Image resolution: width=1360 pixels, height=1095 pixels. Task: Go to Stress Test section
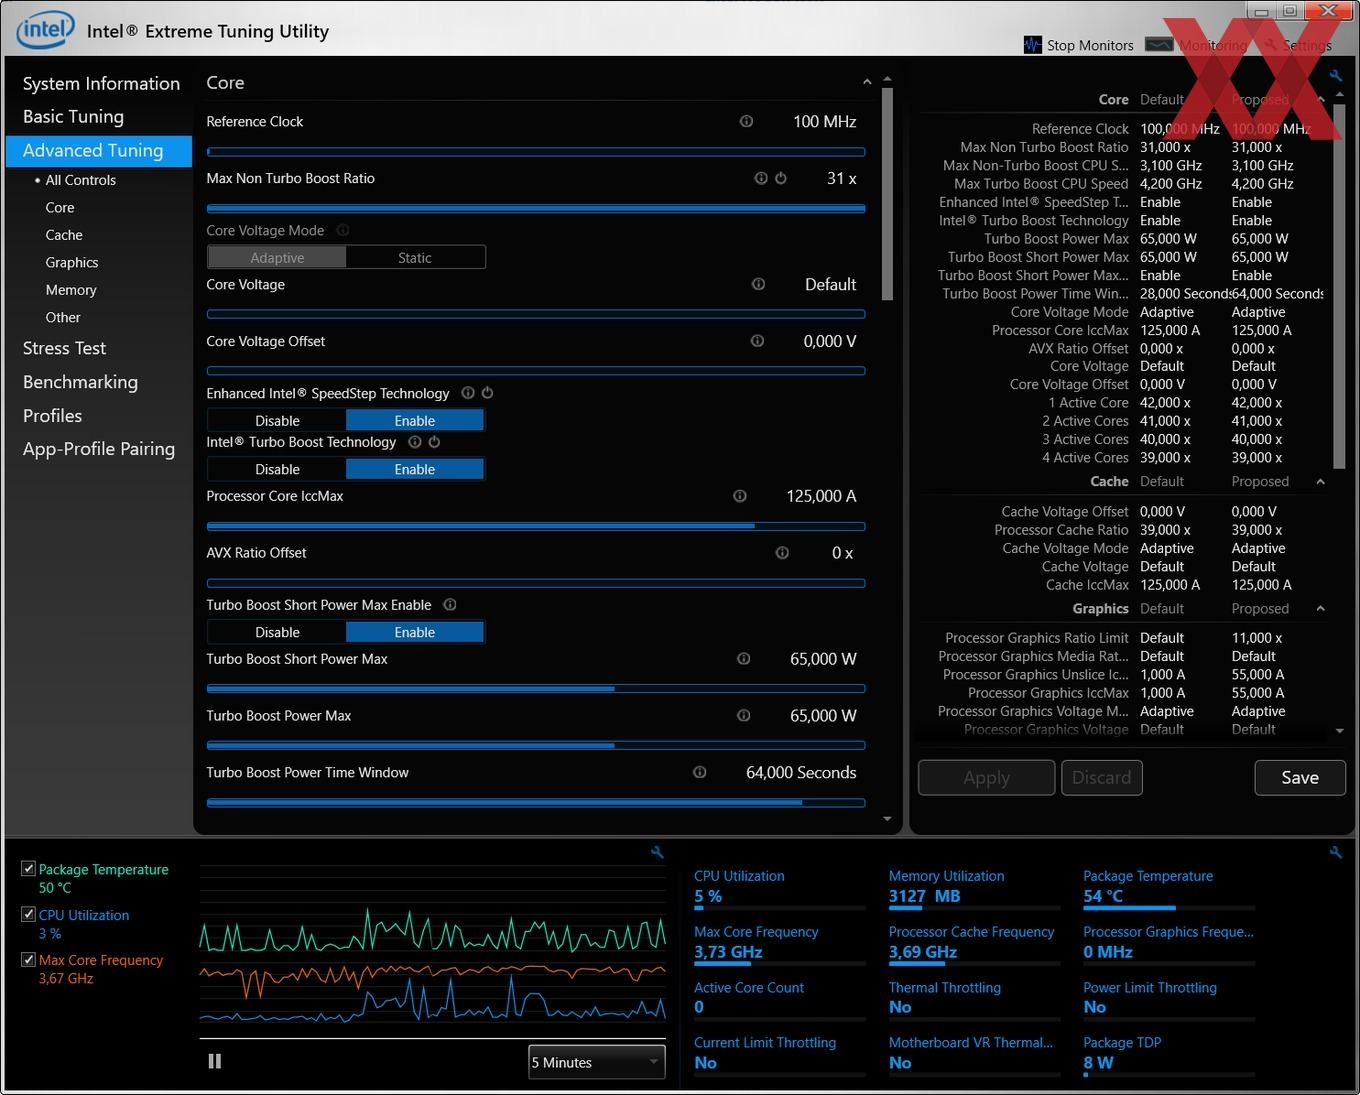coord(64,348)
